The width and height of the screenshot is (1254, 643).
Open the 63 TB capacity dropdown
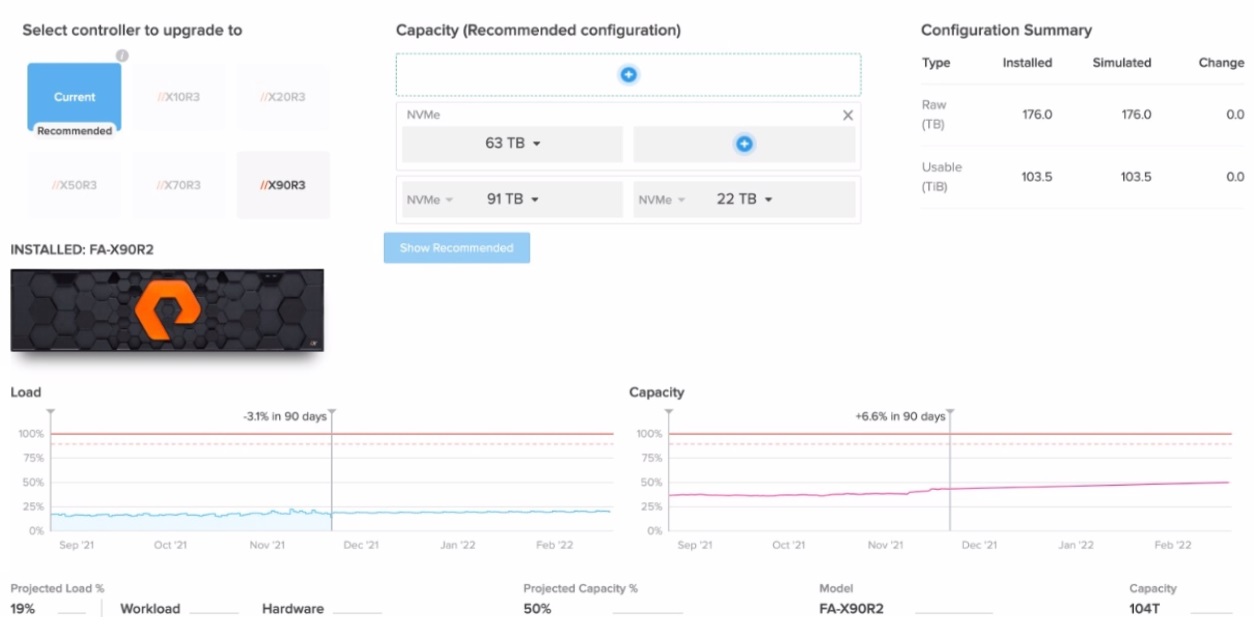point(512,144)
